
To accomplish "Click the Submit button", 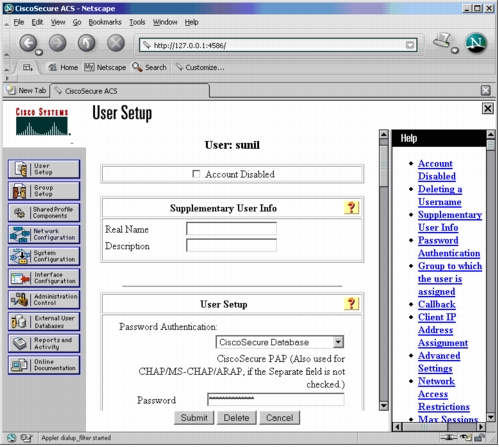I will coord(194,418).
